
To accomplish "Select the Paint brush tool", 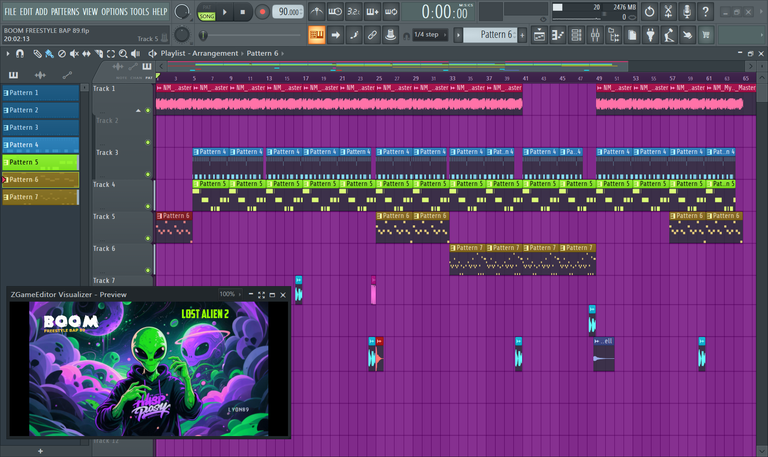I will (x=49, y=53).
